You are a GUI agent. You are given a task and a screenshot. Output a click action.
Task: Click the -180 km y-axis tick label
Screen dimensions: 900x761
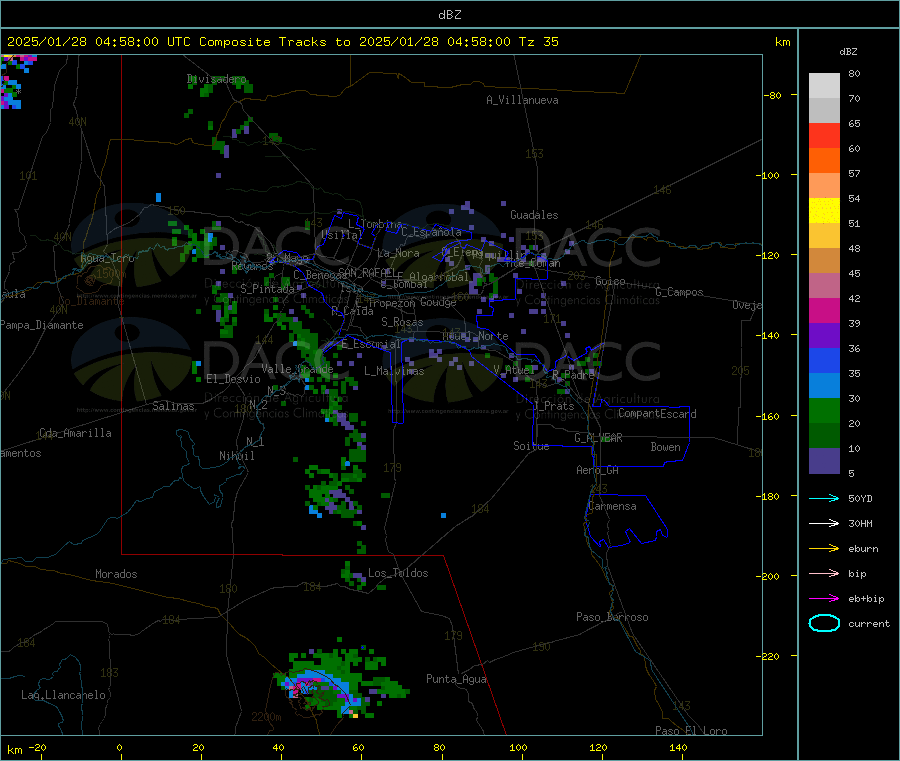tap(770, 496)
